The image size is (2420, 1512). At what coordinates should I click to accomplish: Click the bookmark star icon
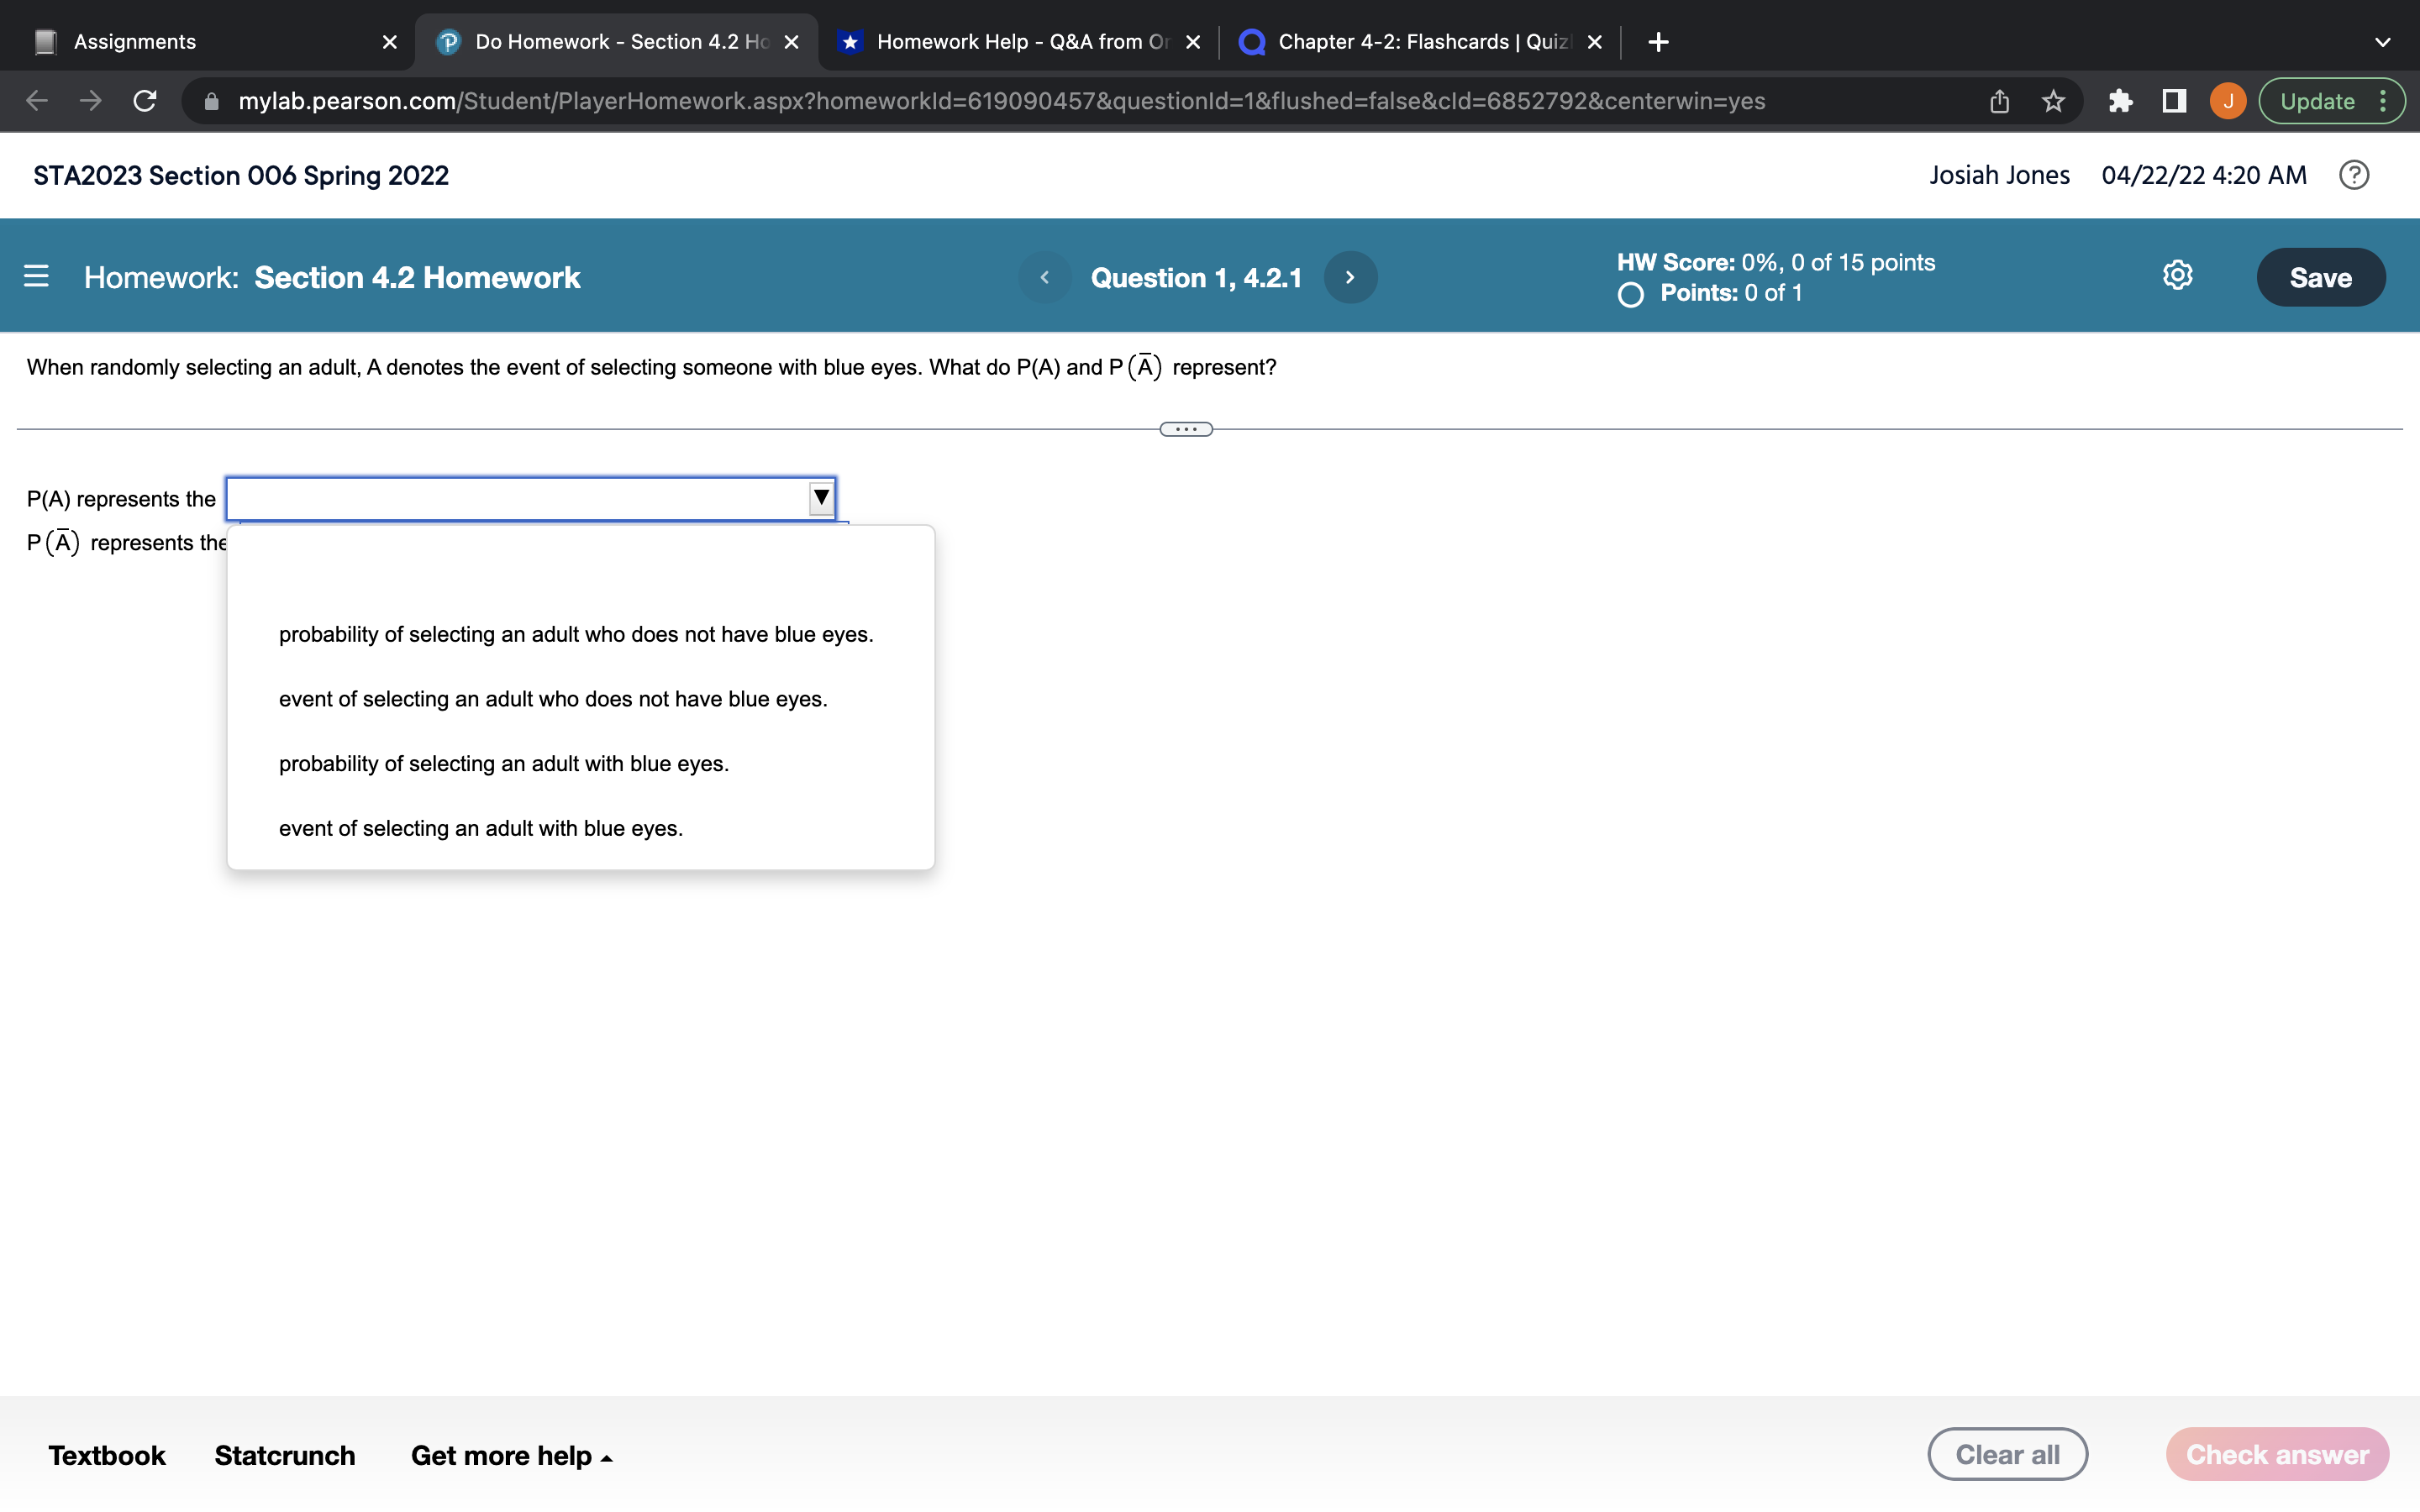pos(2052,100)
